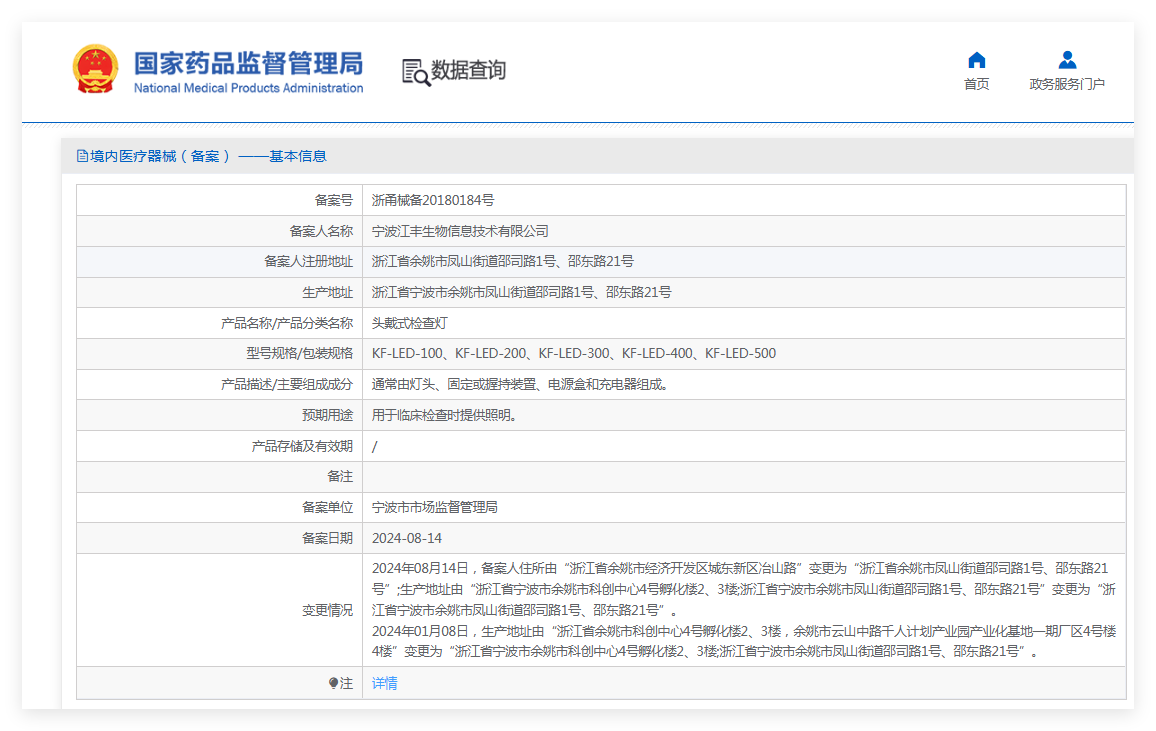Click the product name 头戴式检查灯
The image size is (1156, 731).
click(x=409, y=323)
